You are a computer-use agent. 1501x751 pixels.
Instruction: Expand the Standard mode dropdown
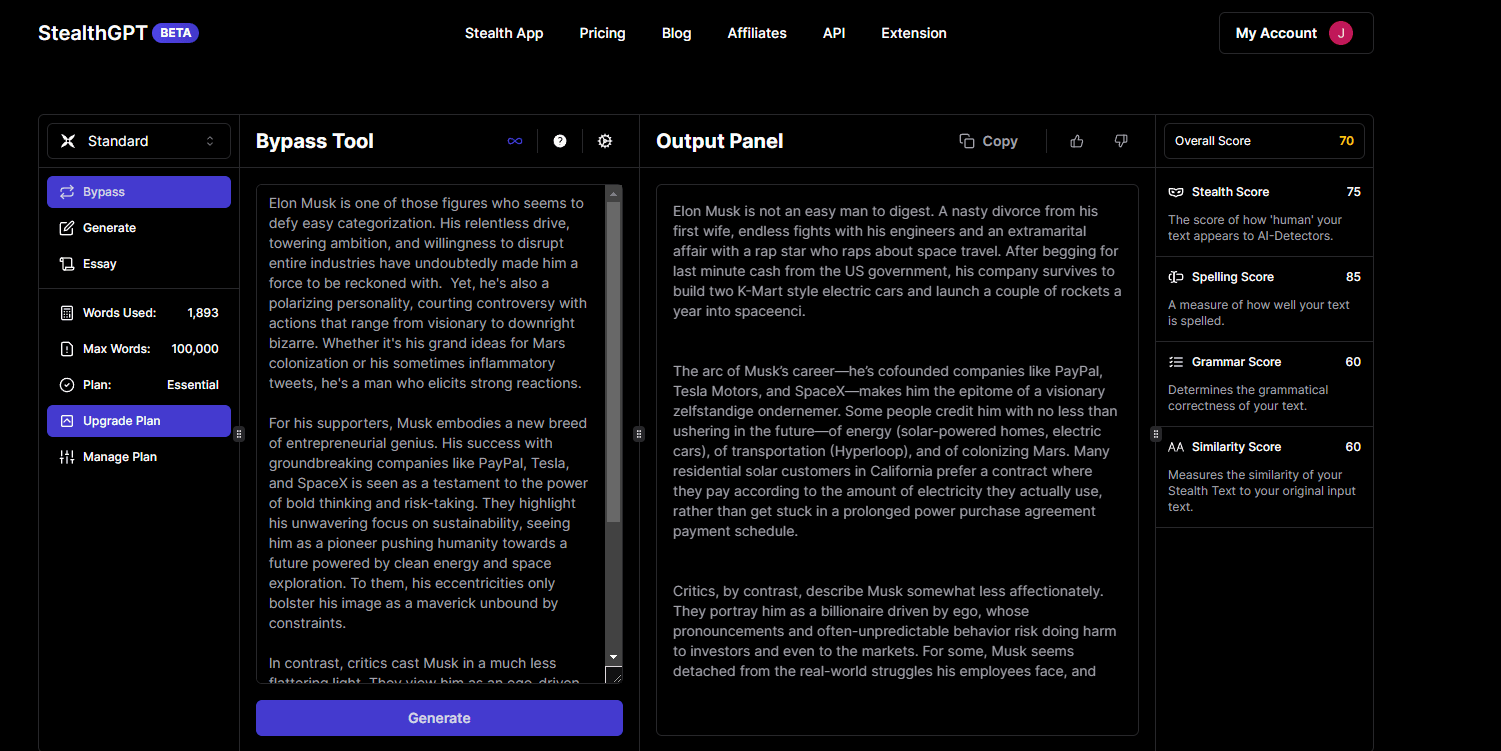click(x=138, y=141)
